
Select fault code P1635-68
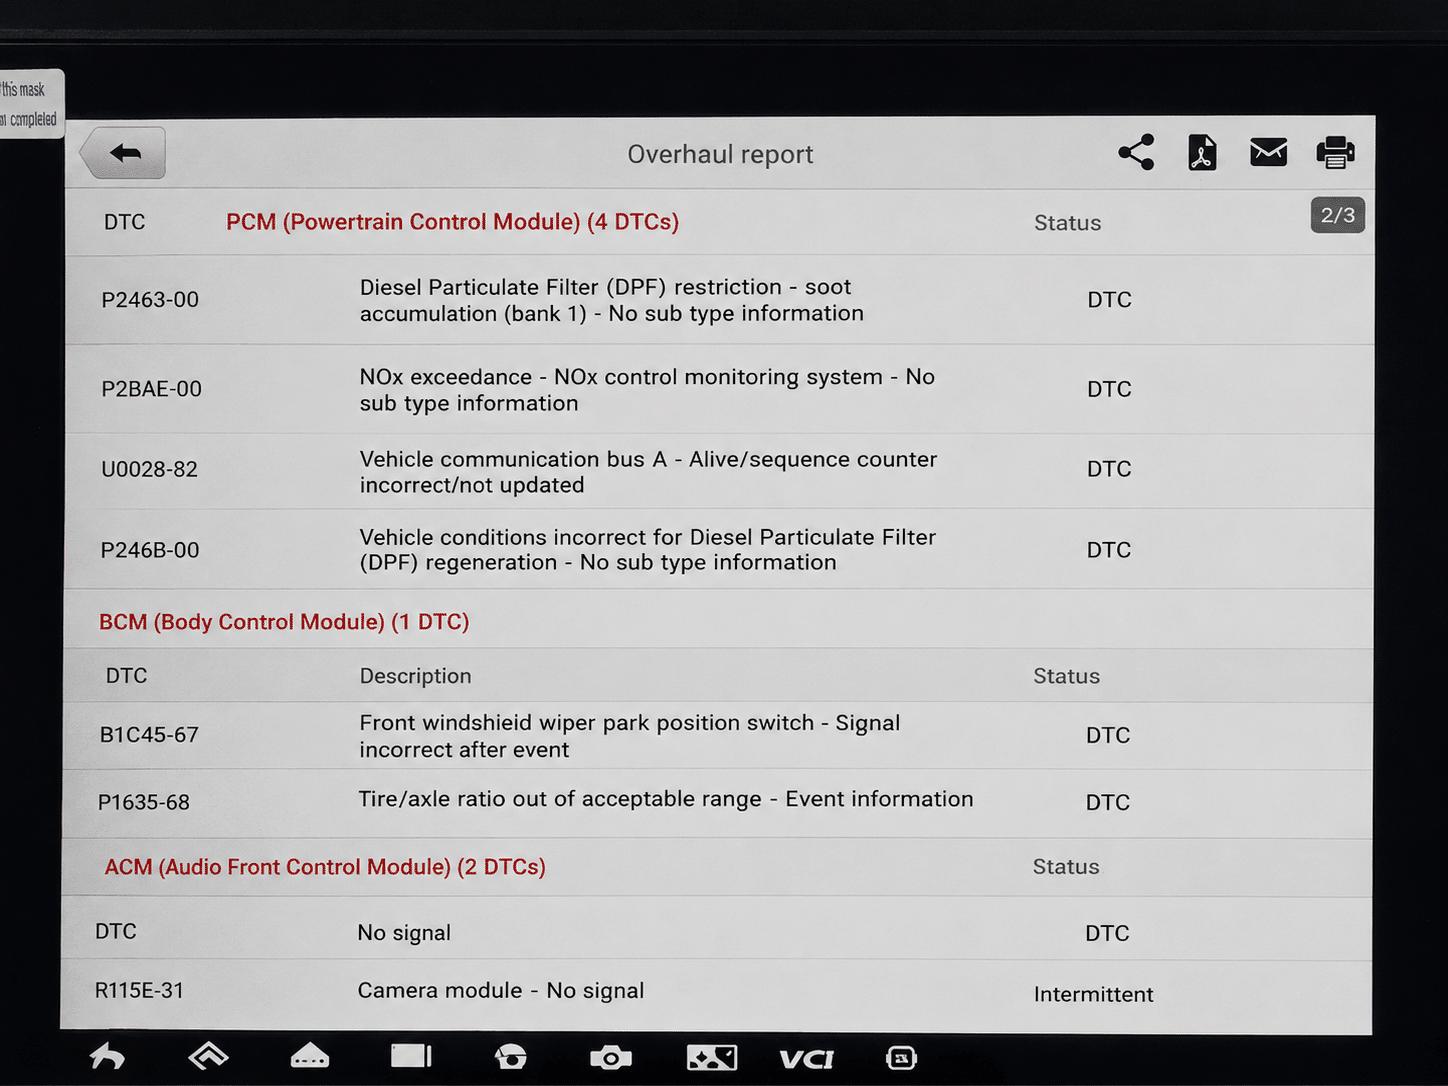[x=143, y=802]
